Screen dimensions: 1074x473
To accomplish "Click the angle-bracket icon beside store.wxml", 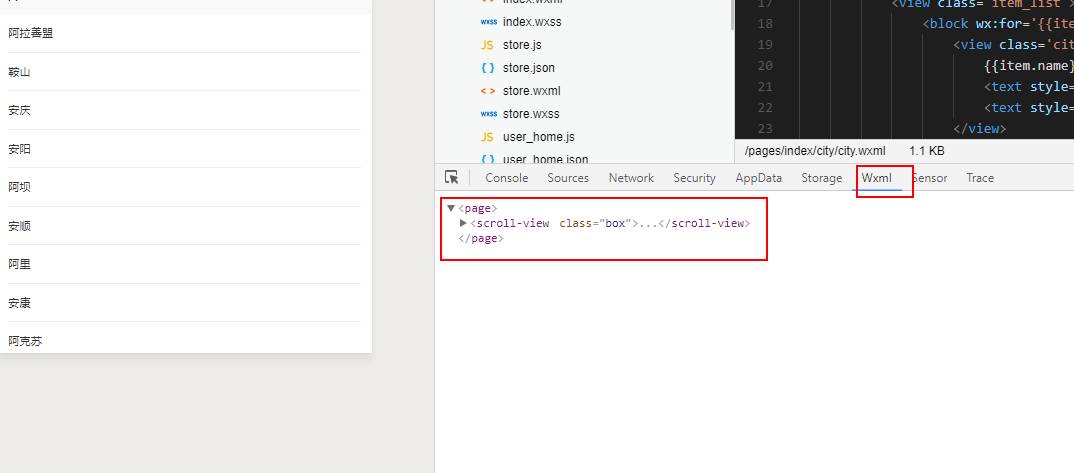I will coord(488,91).
